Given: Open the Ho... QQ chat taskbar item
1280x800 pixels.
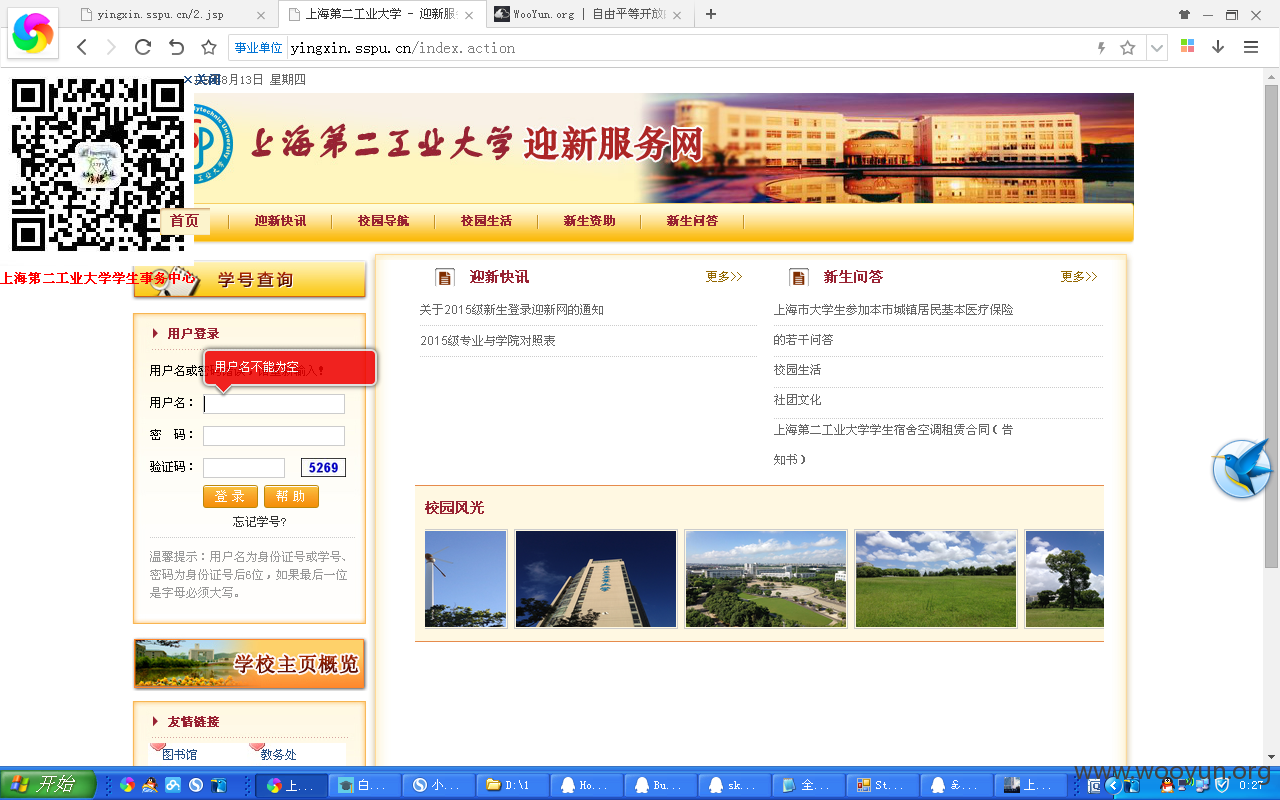Looking at the screenshot, I should [x=587, y=785].
